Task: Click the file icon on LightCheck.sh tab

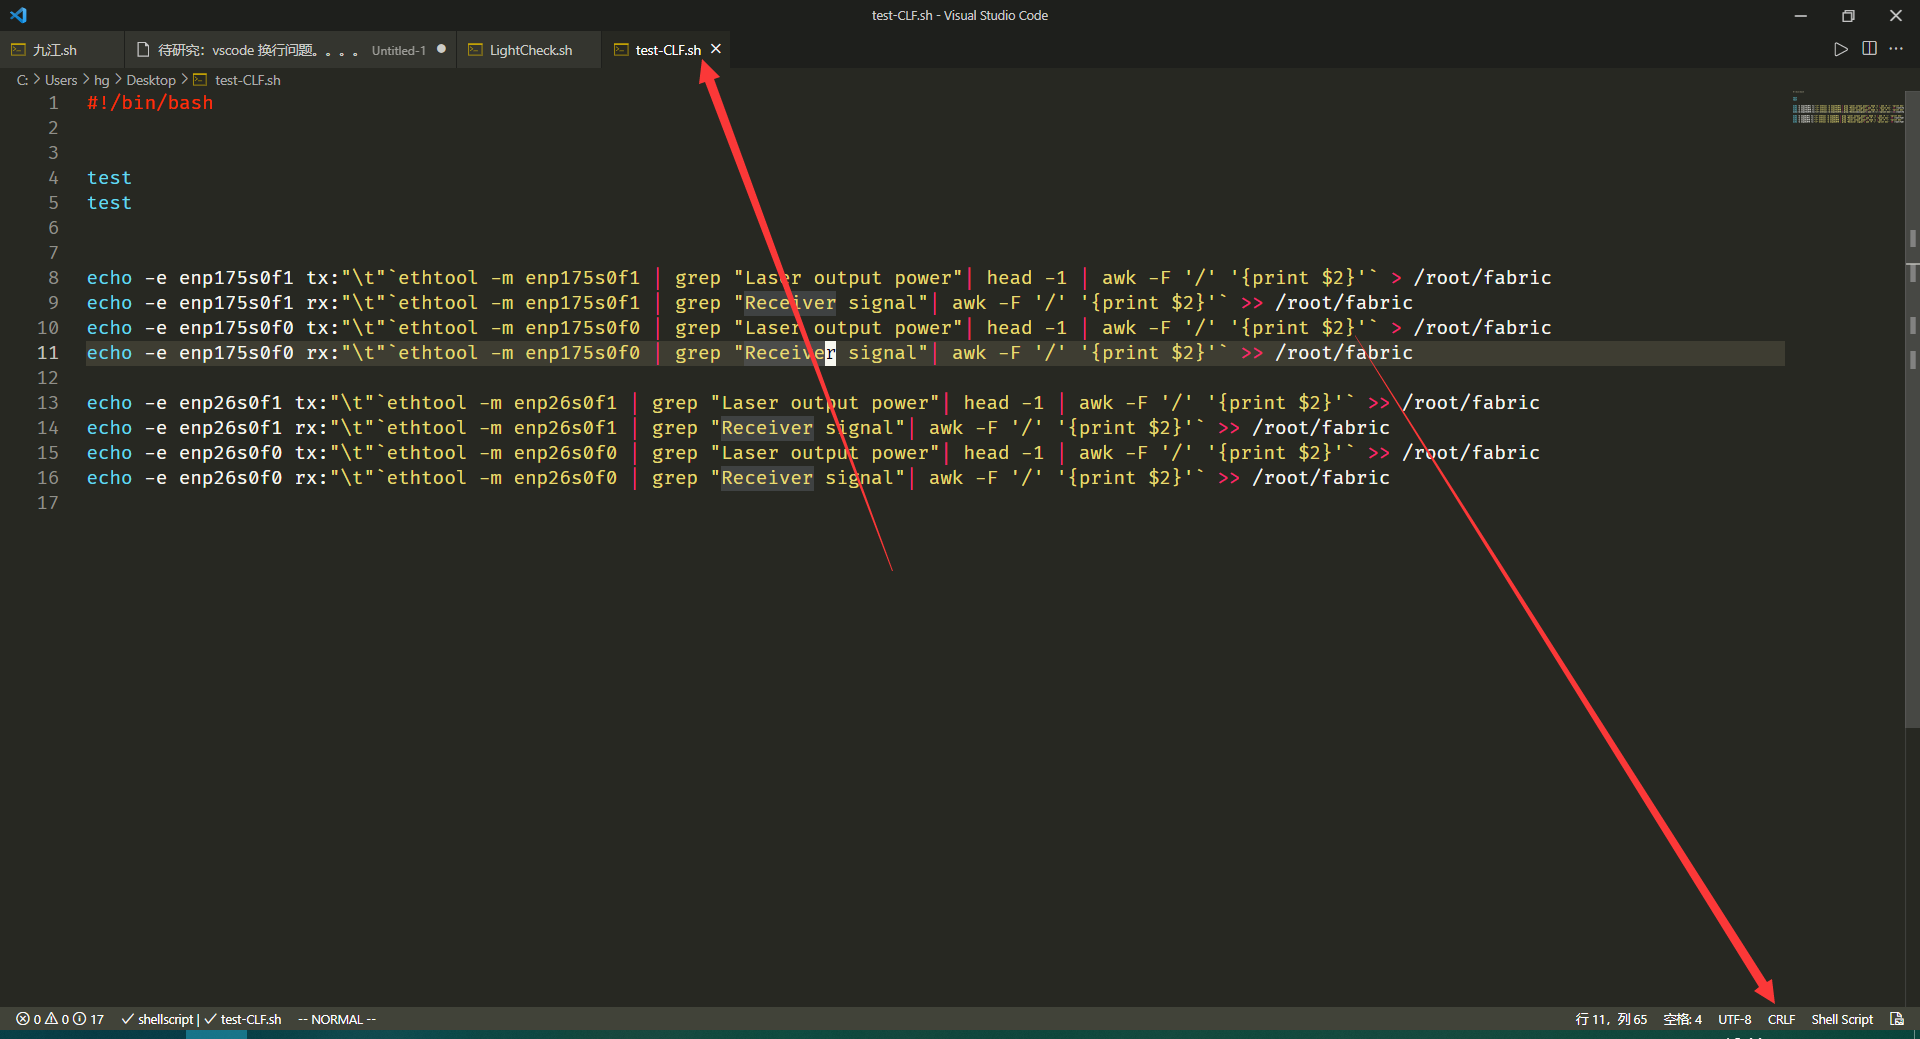Action: point(475,50)
